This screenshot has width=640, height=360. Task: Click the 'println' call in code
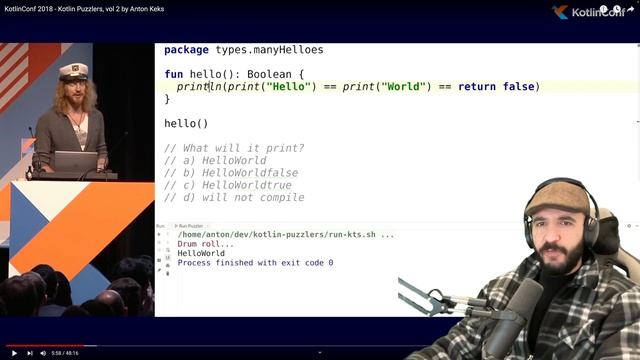click(x=199, y=87)
